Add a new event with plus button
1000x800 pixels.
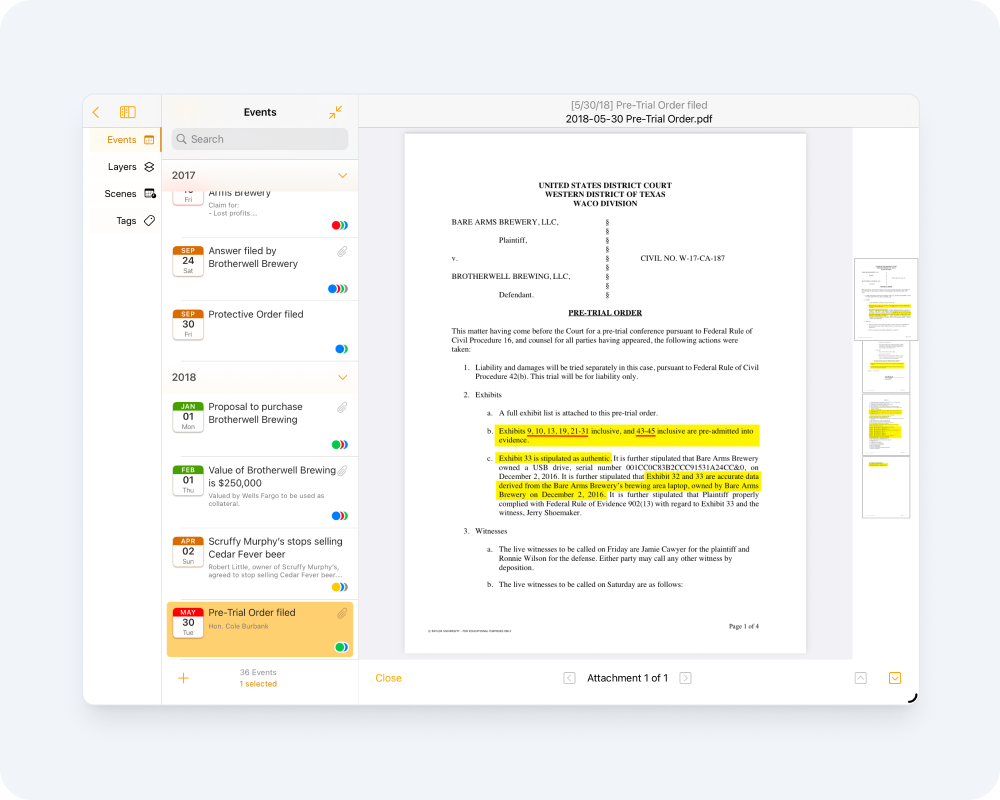click(184, 678)
